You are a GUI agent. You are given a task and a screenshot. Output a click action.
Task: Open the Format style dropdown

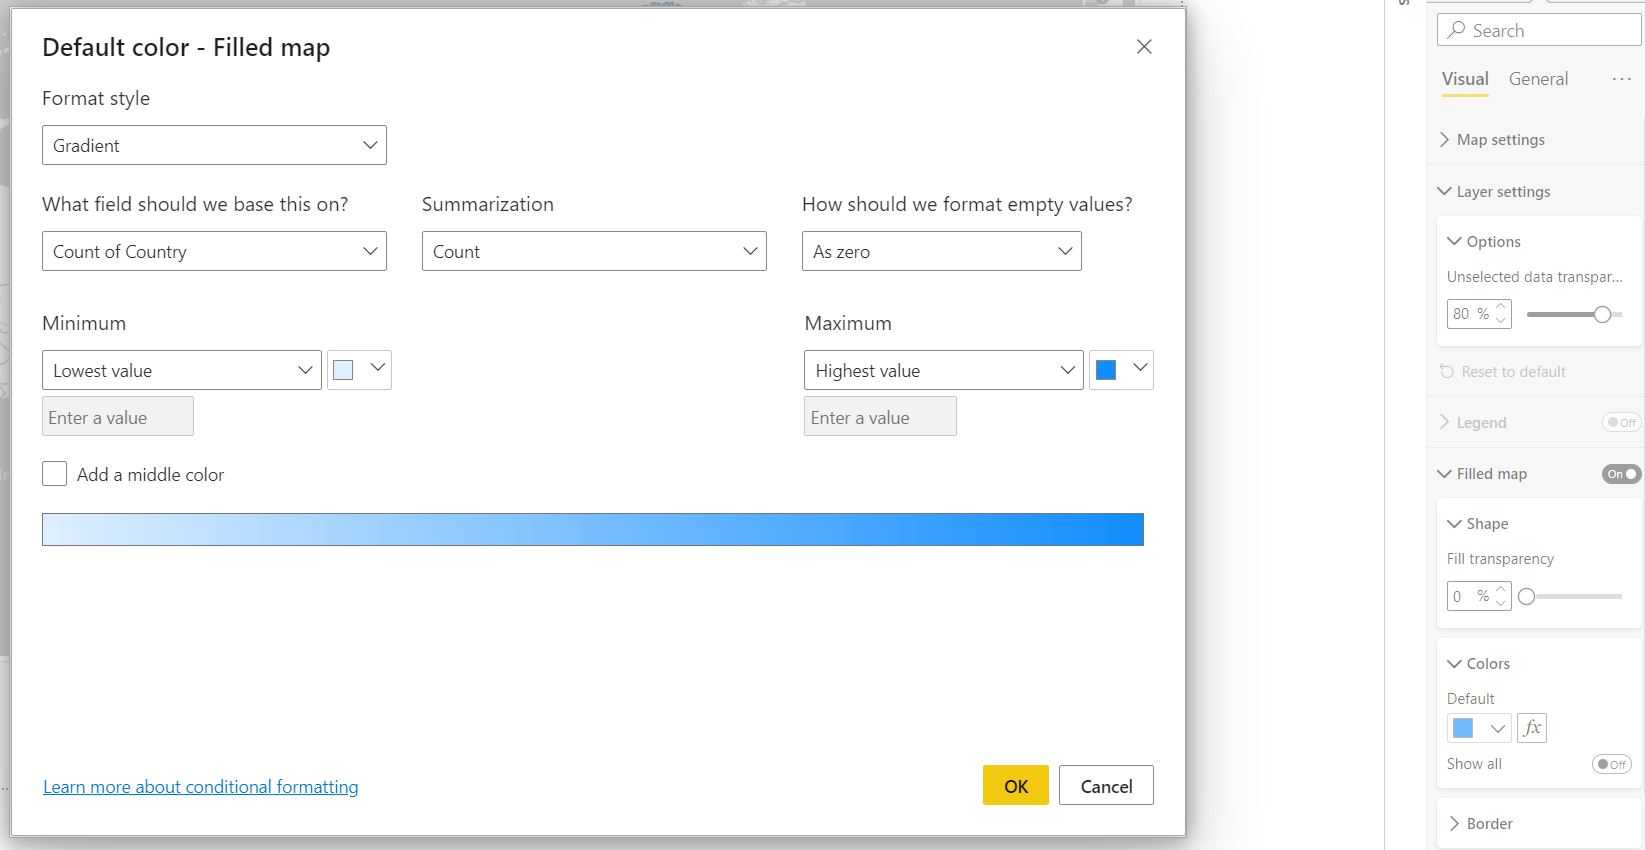(214, 145)
